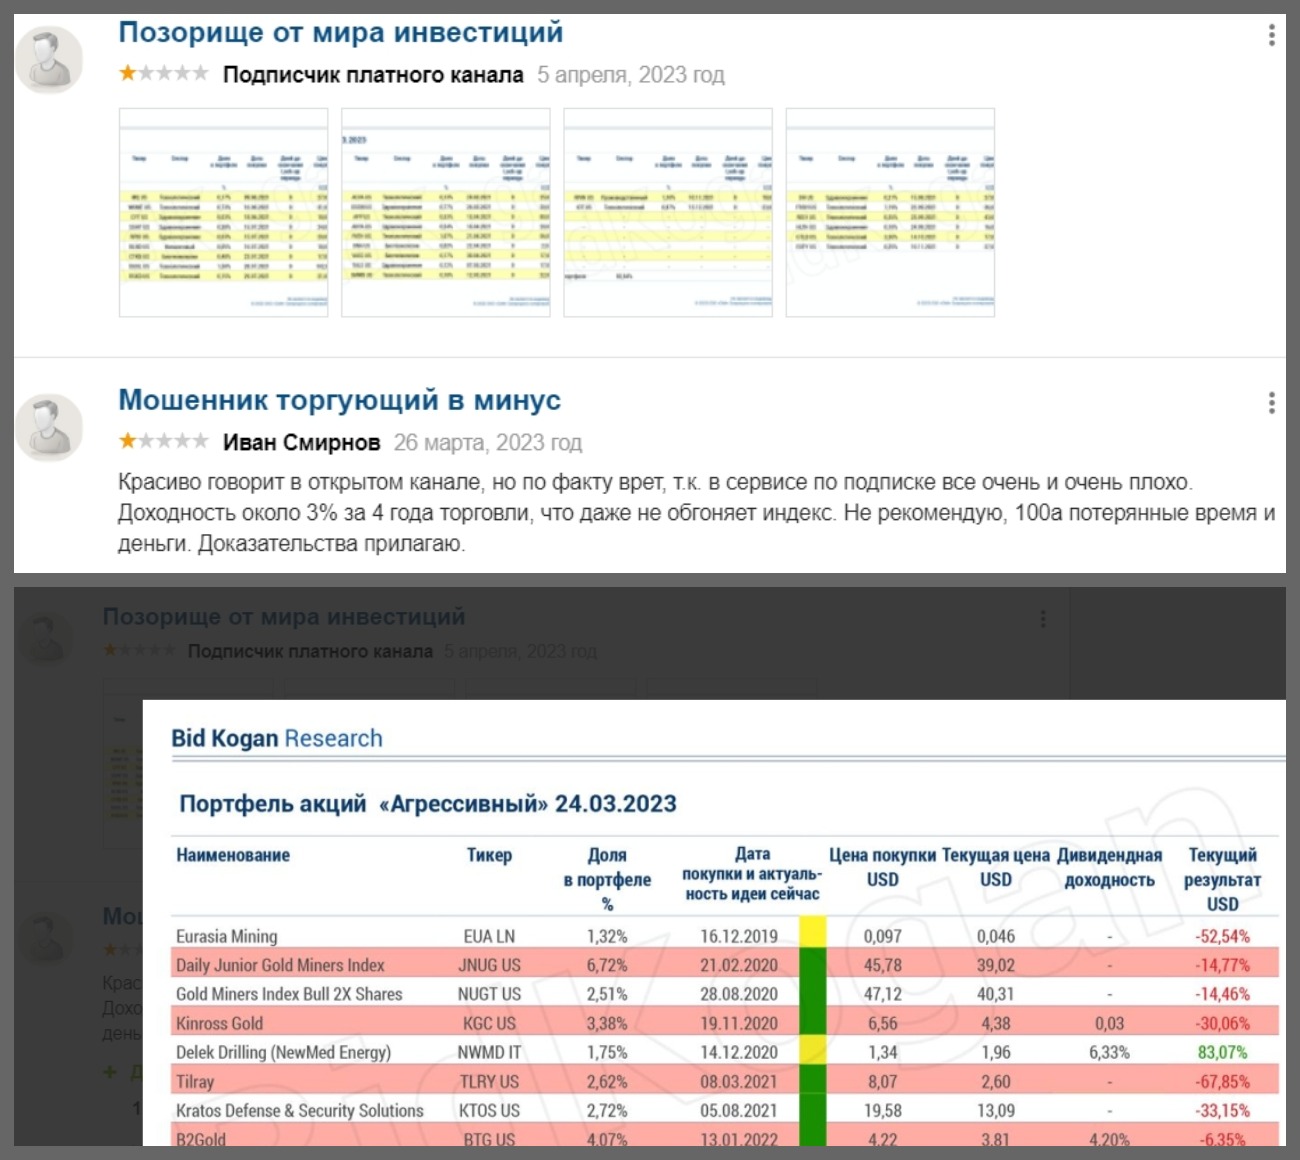Image resolution: width=1300 pixels, height=1160 pixels.
Task: Click ticker 'NUGT US'
Action: (x=489, y=994)
